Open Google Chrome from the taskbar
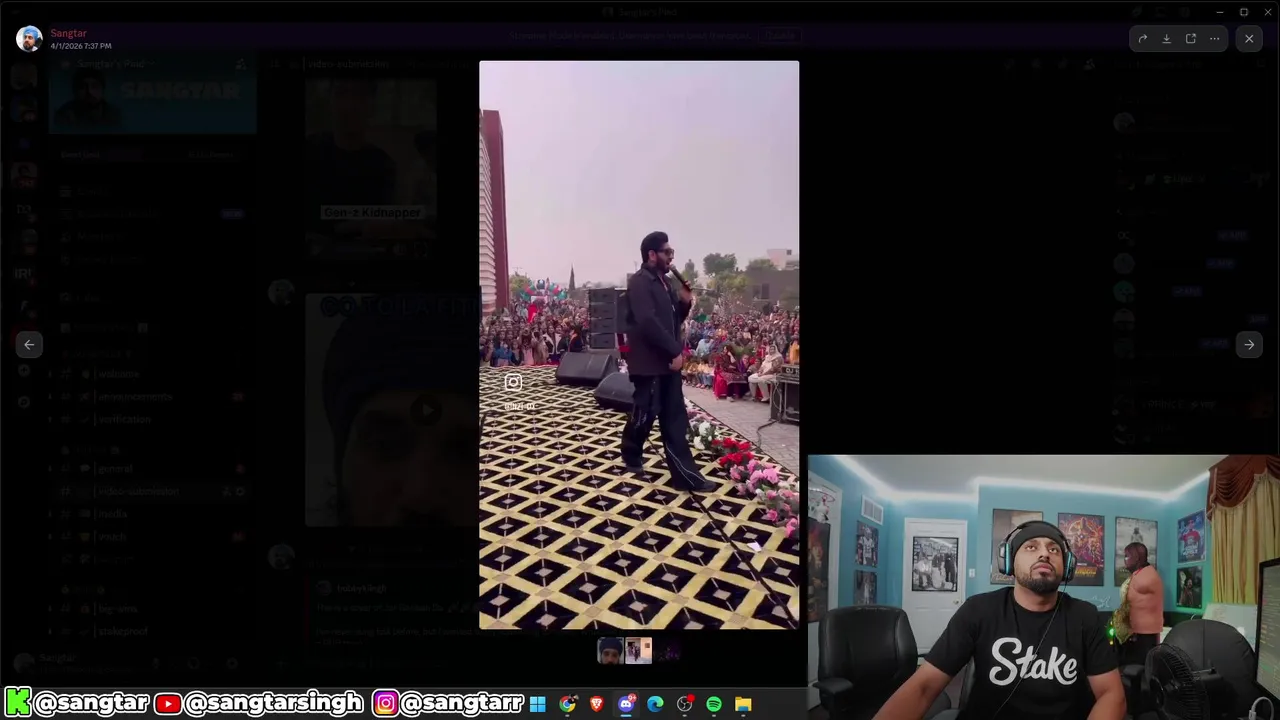This screenshot has height=720, width=1280. tap(567, 704)
